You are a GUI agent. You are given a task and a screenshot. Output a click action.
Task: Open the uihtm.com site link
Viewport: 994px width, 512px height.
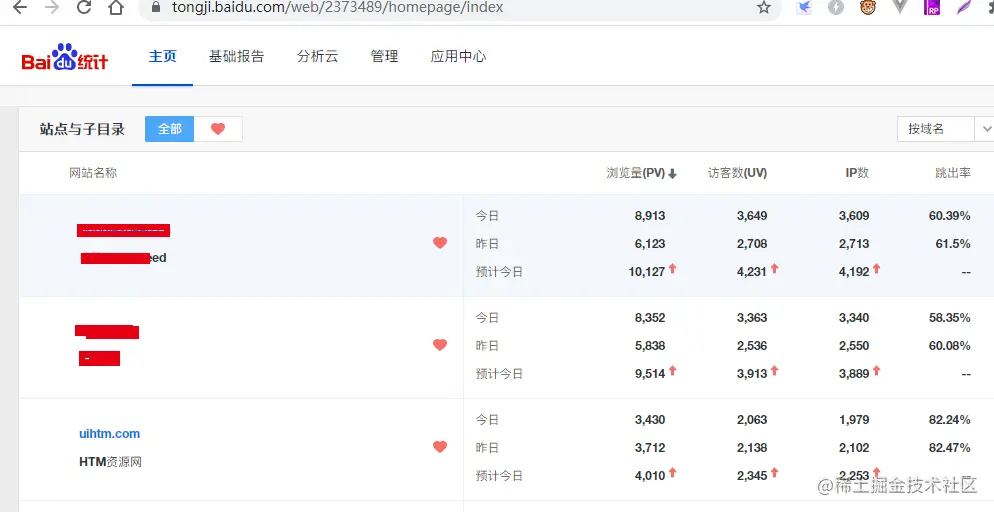[x=110, y=434]
